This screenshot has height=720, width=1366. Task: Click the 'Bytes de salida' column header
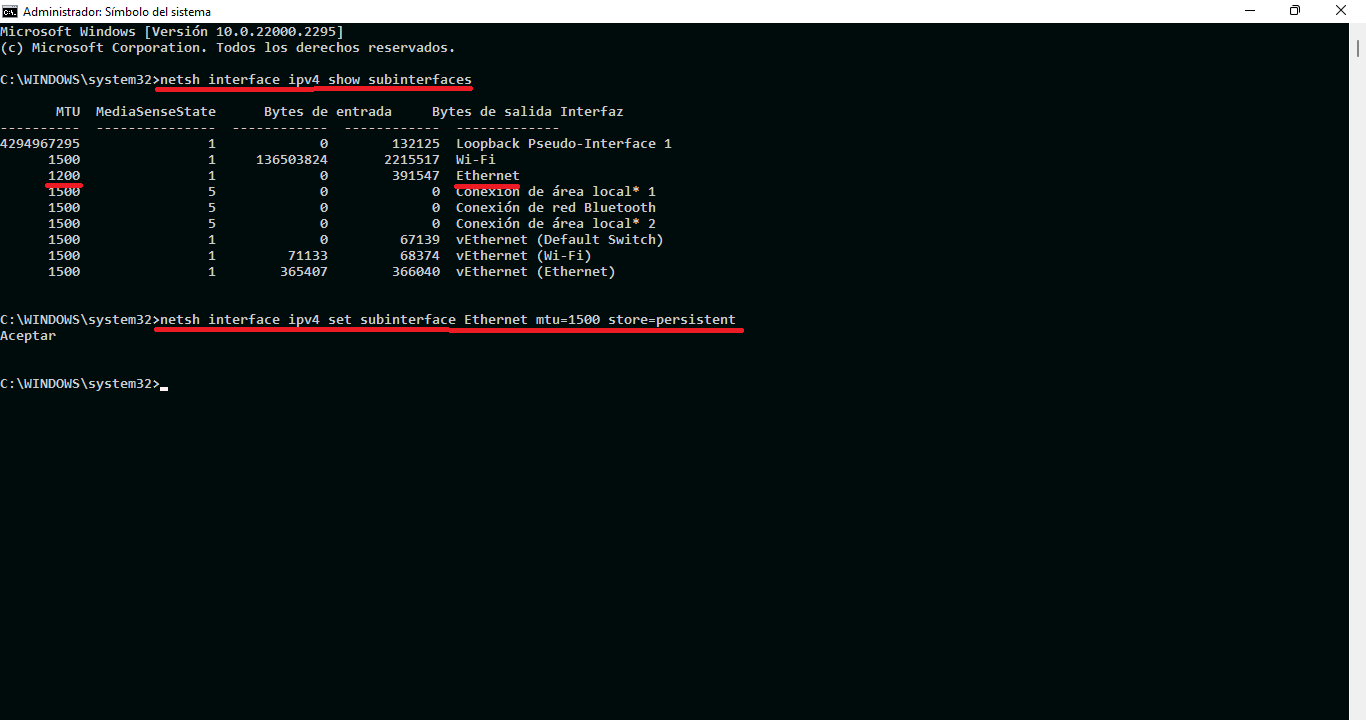tap(492, 111)
